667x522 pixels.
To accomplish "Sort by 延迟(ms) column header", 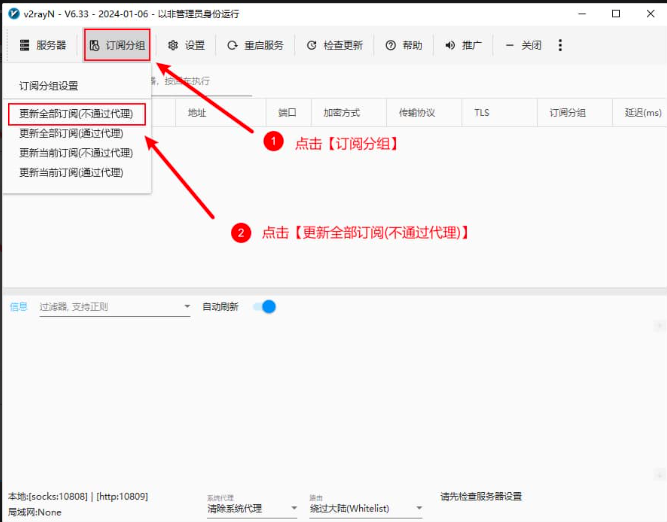I will (643, 113).
